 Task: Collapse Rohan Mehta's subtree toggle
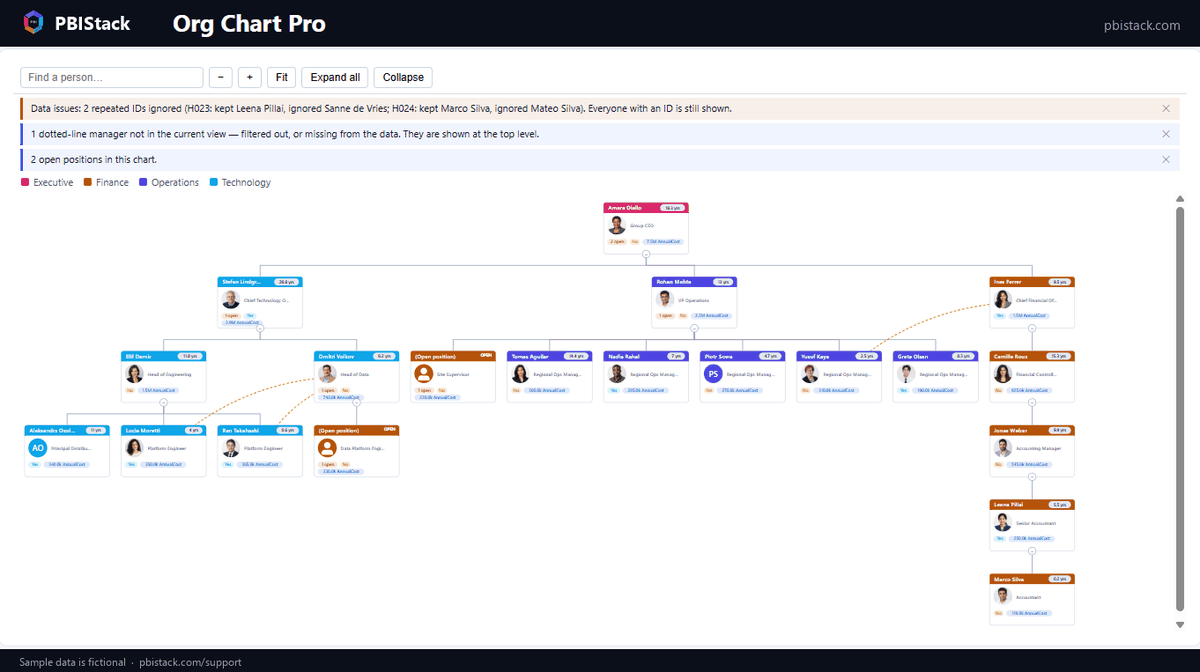click(694, 328)
